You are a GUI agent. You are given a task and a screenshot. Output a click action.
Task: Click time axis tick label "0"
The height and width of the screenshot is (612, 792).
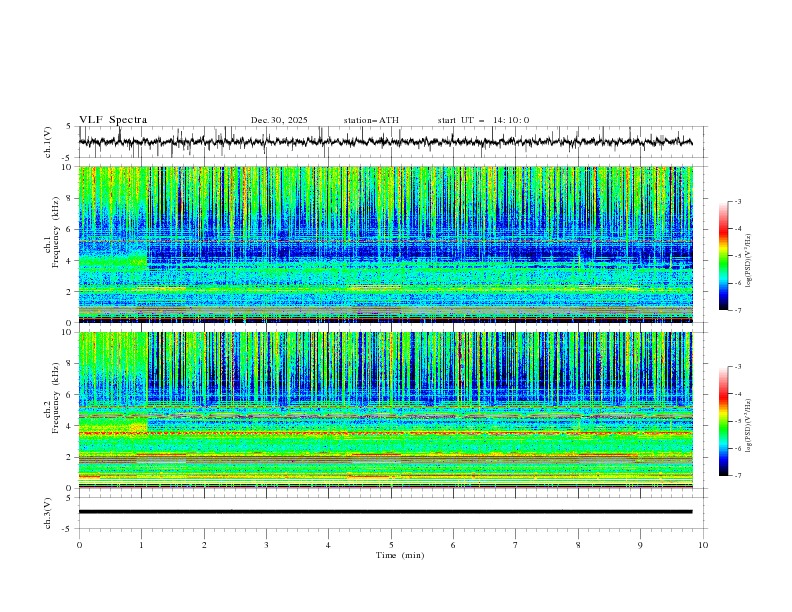(x=79, y=545)
